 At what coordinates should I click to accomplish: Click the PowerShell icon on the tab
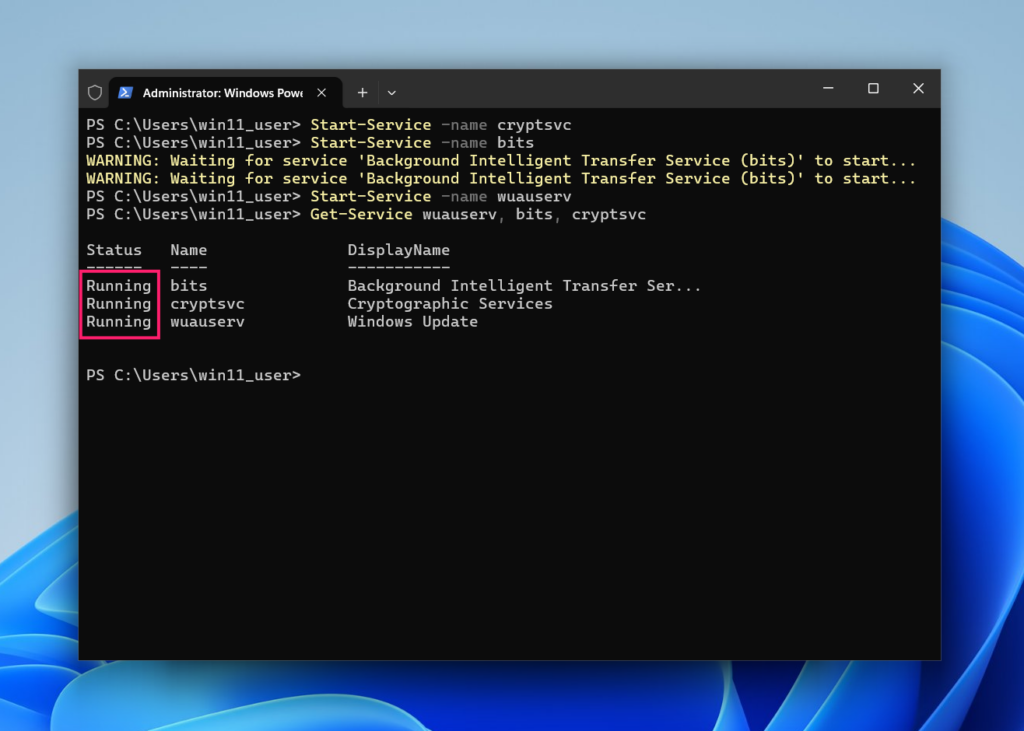coord(125,93)
